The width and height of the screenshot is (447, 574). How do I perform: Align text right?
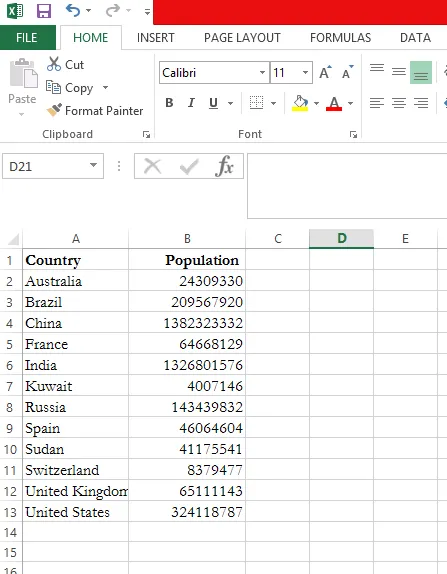point(421,103)
